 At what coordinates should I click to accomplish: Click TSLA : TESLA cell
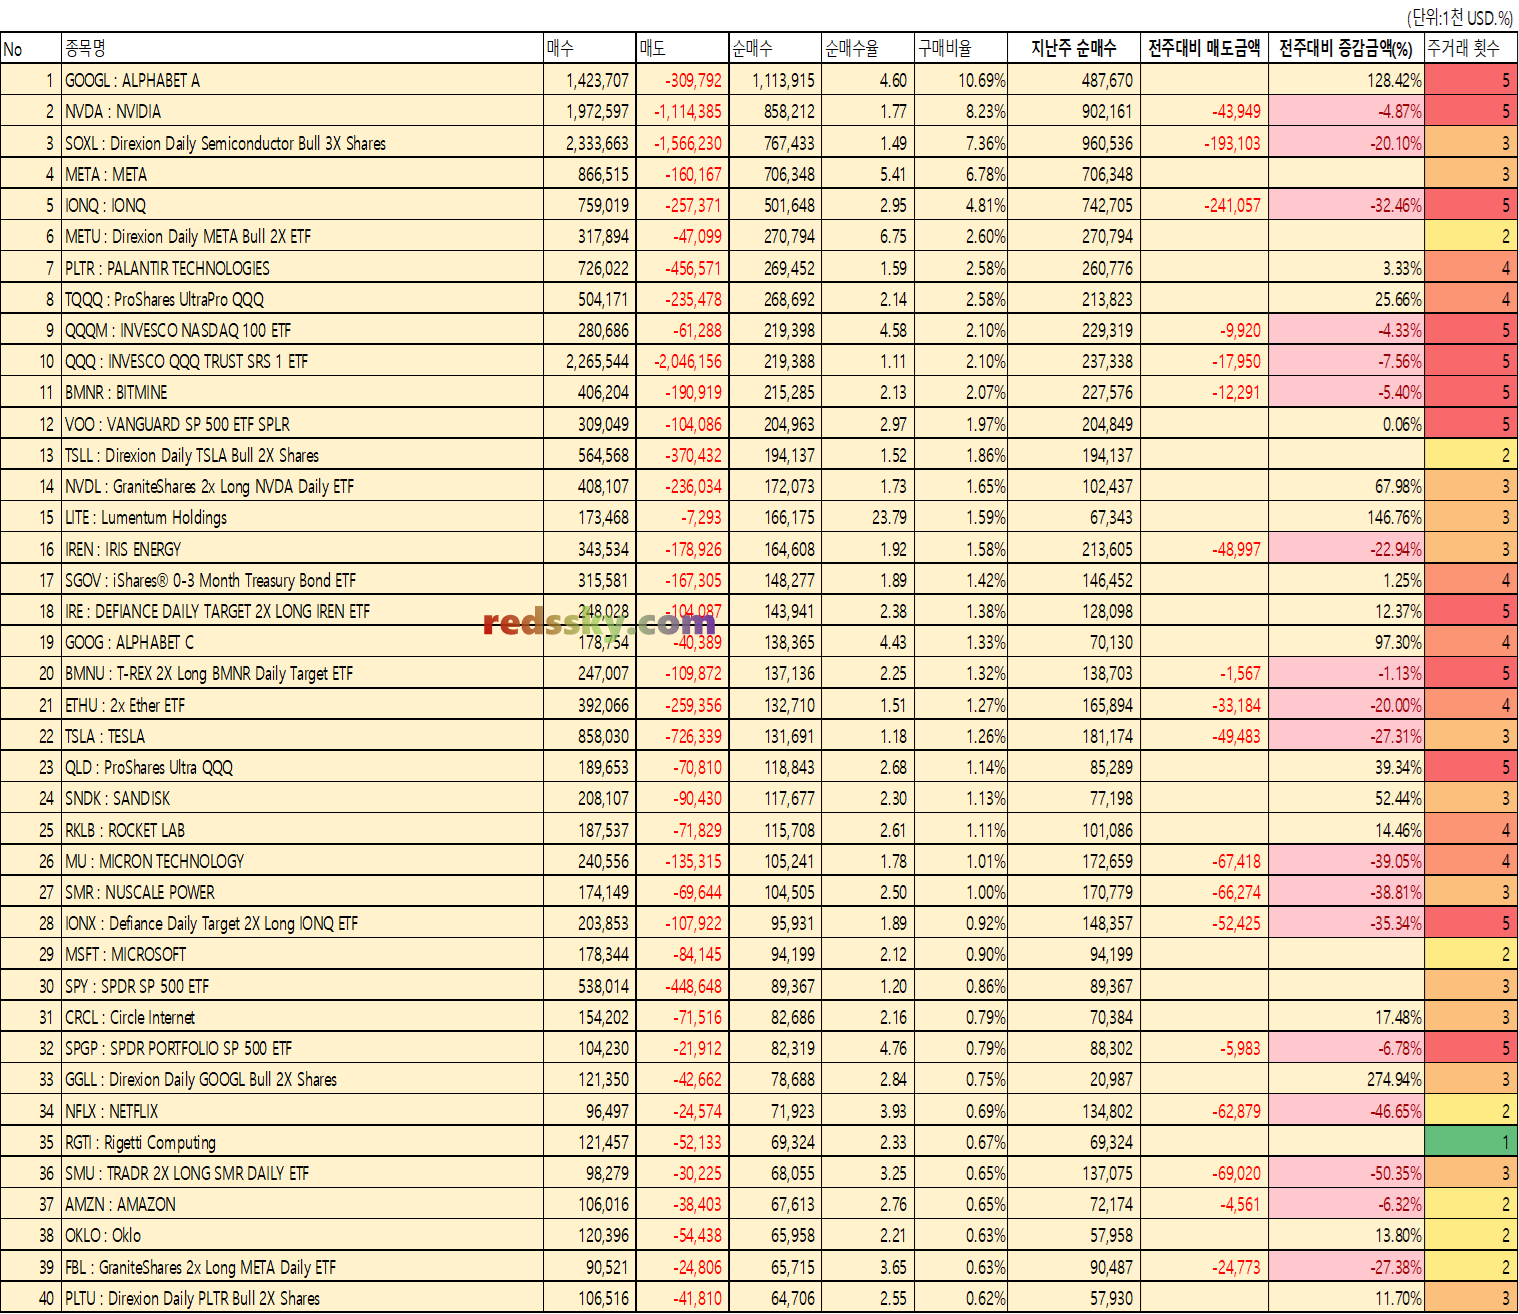click(302, 736)
